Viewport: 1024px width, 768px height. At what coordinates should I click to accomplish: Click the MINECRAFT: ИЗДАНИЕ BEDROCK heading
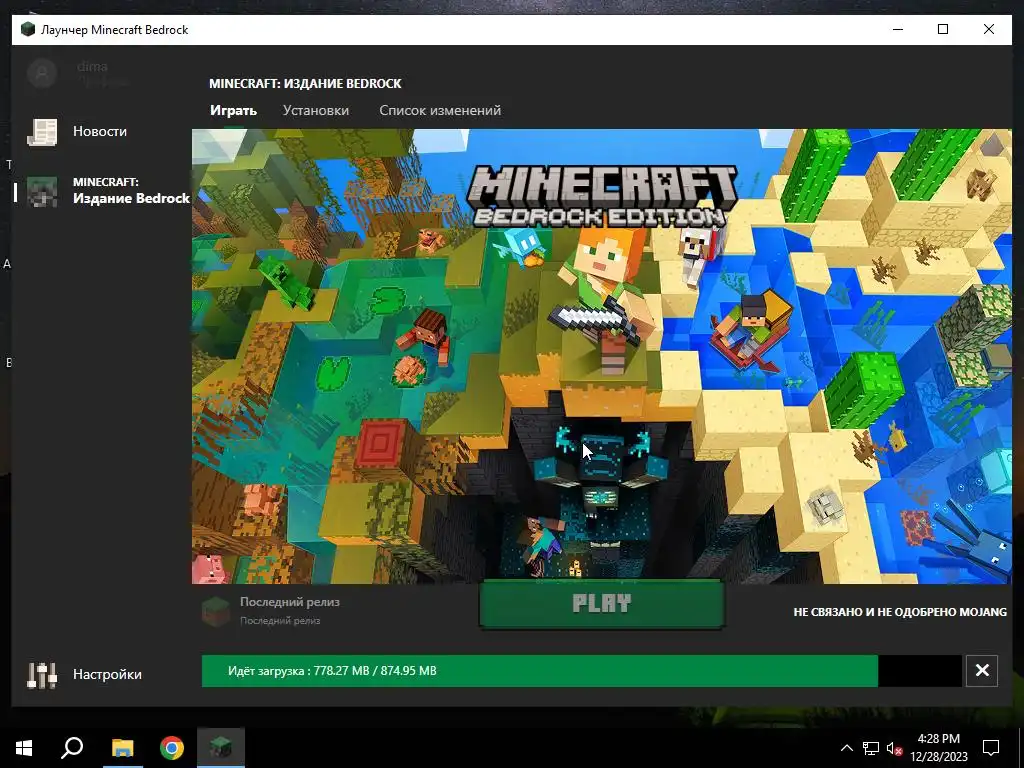click(x=305, y=84)
